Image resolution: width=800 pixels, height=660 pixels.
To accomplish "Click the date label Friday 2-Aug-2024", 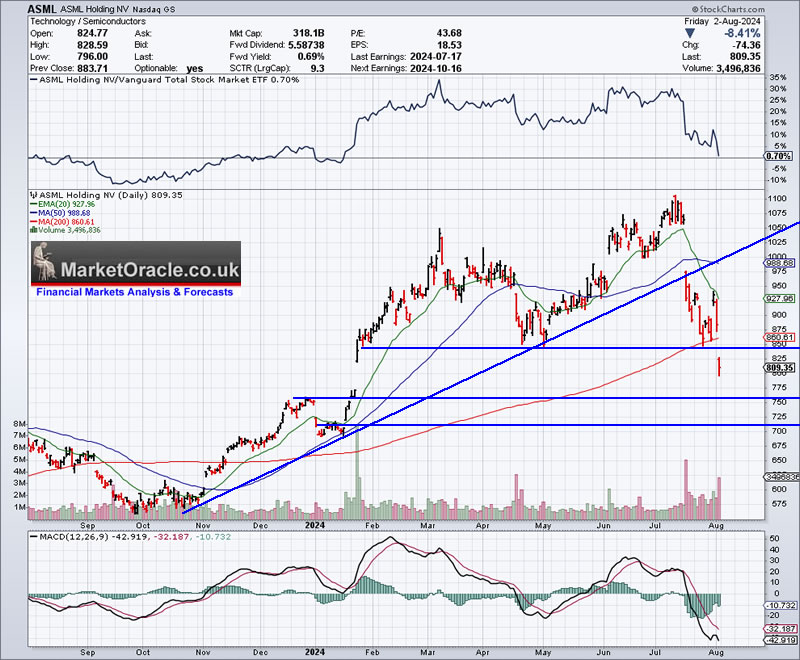I will coord(722,21).
